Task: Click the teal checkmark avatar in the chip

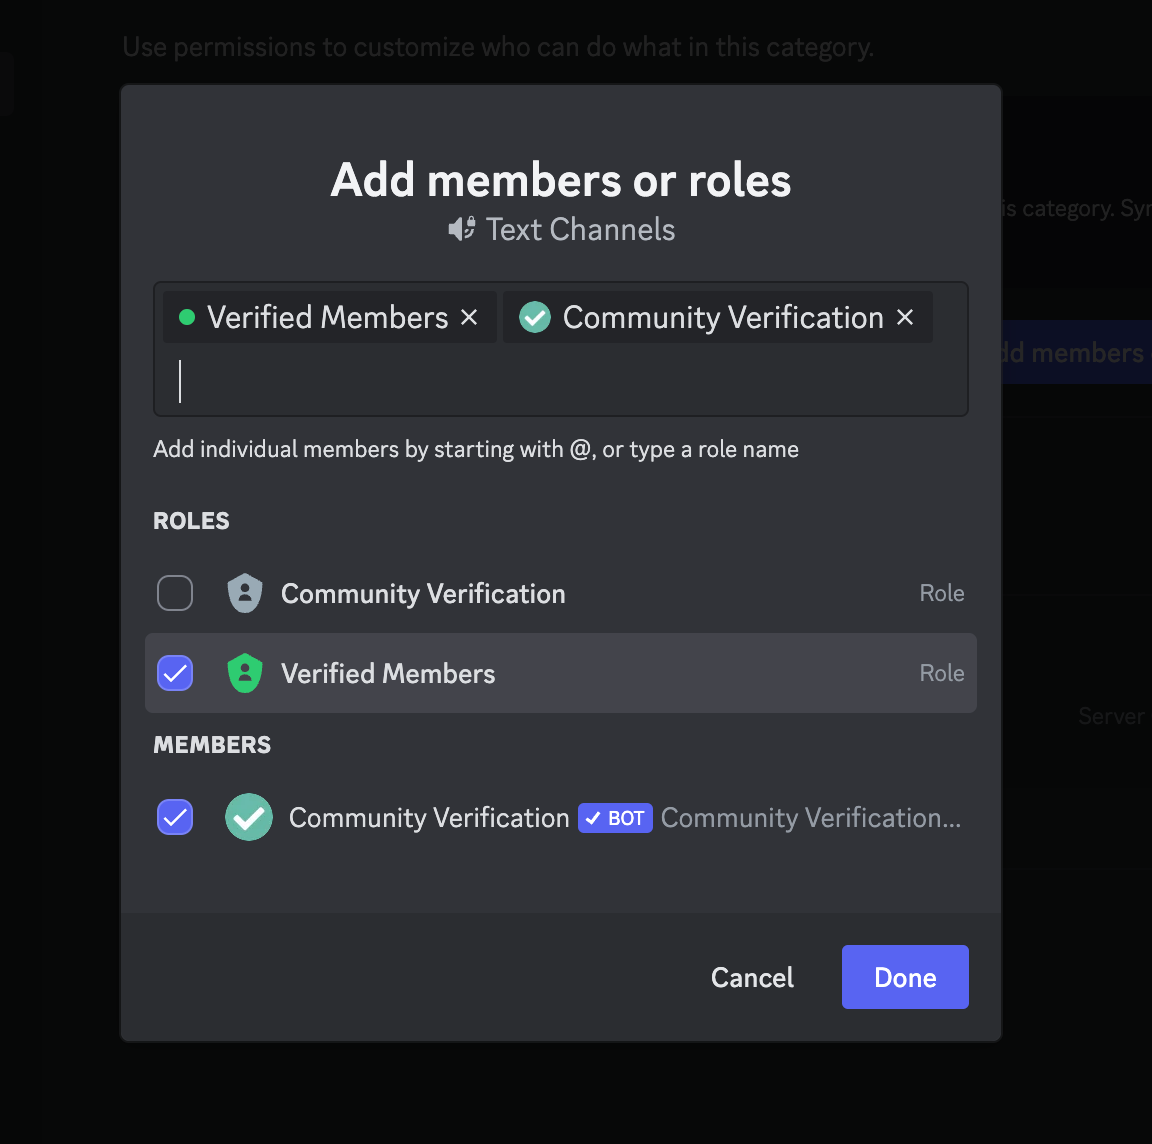Action: pyautogui.click(x=535, y=318)
